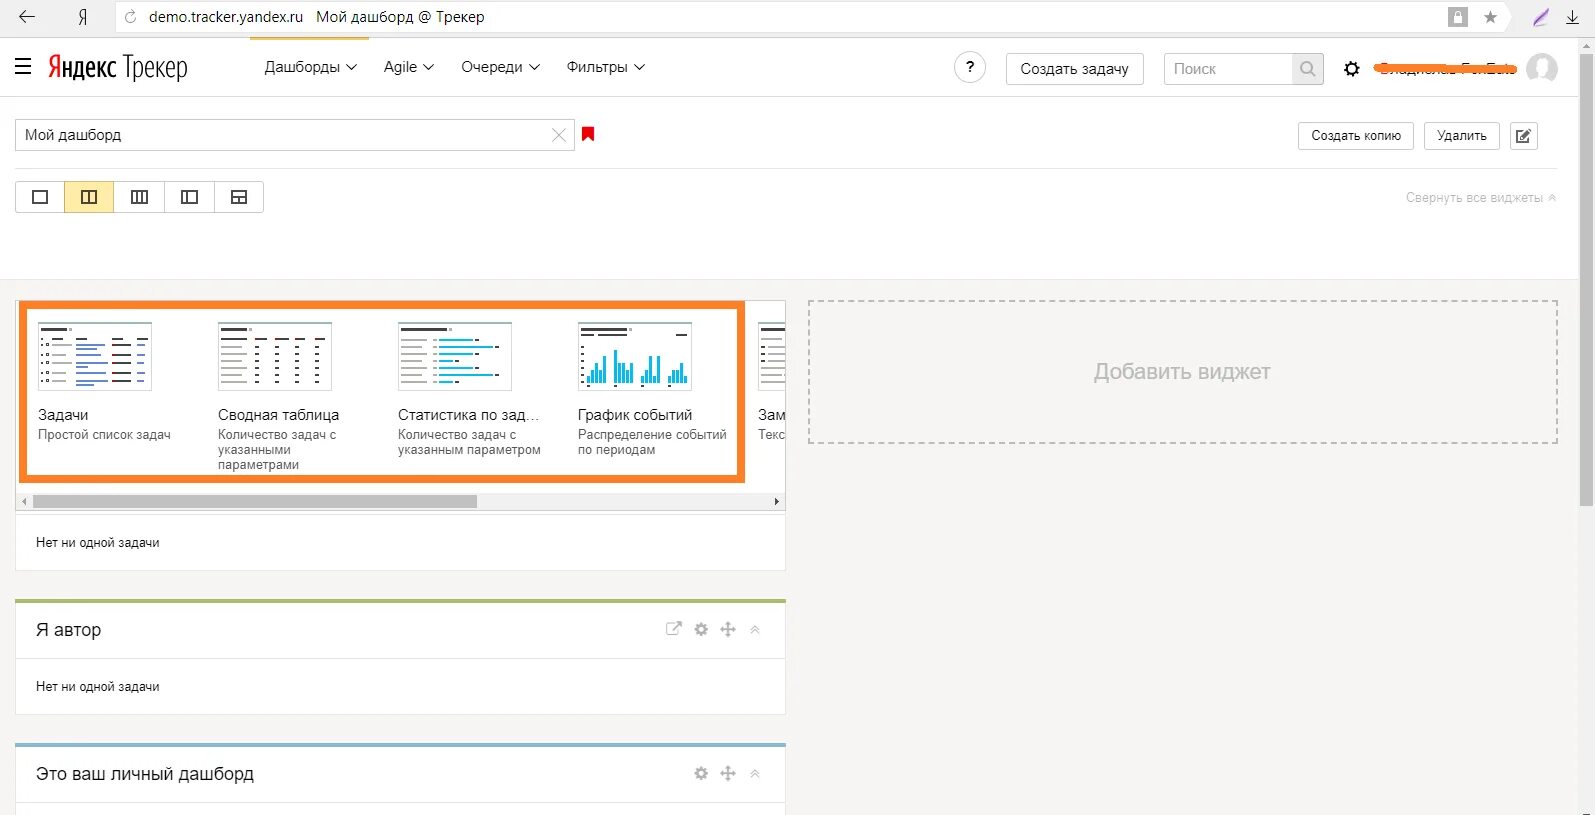Open the Очереди dropdown menu
1595x815 pixels.
500,67
